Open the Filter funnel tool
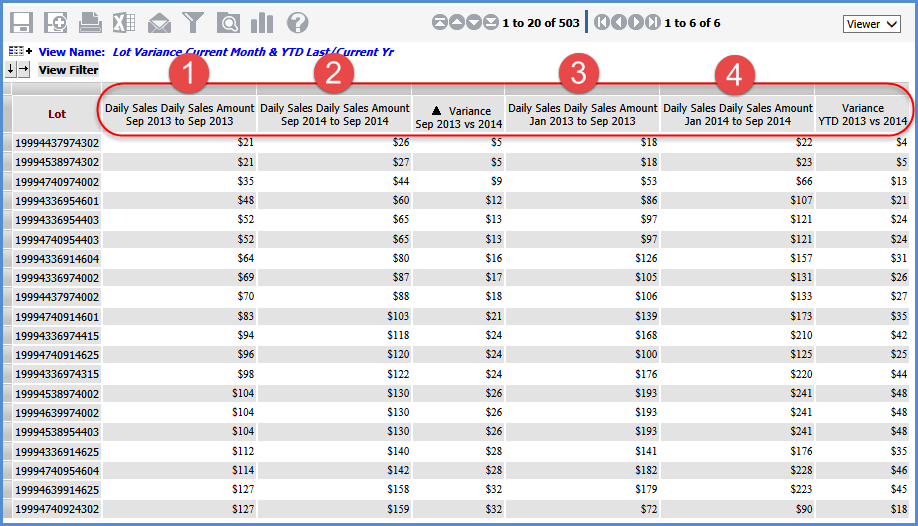This screenshot has height=526, width=918. (x=193, y=22)
